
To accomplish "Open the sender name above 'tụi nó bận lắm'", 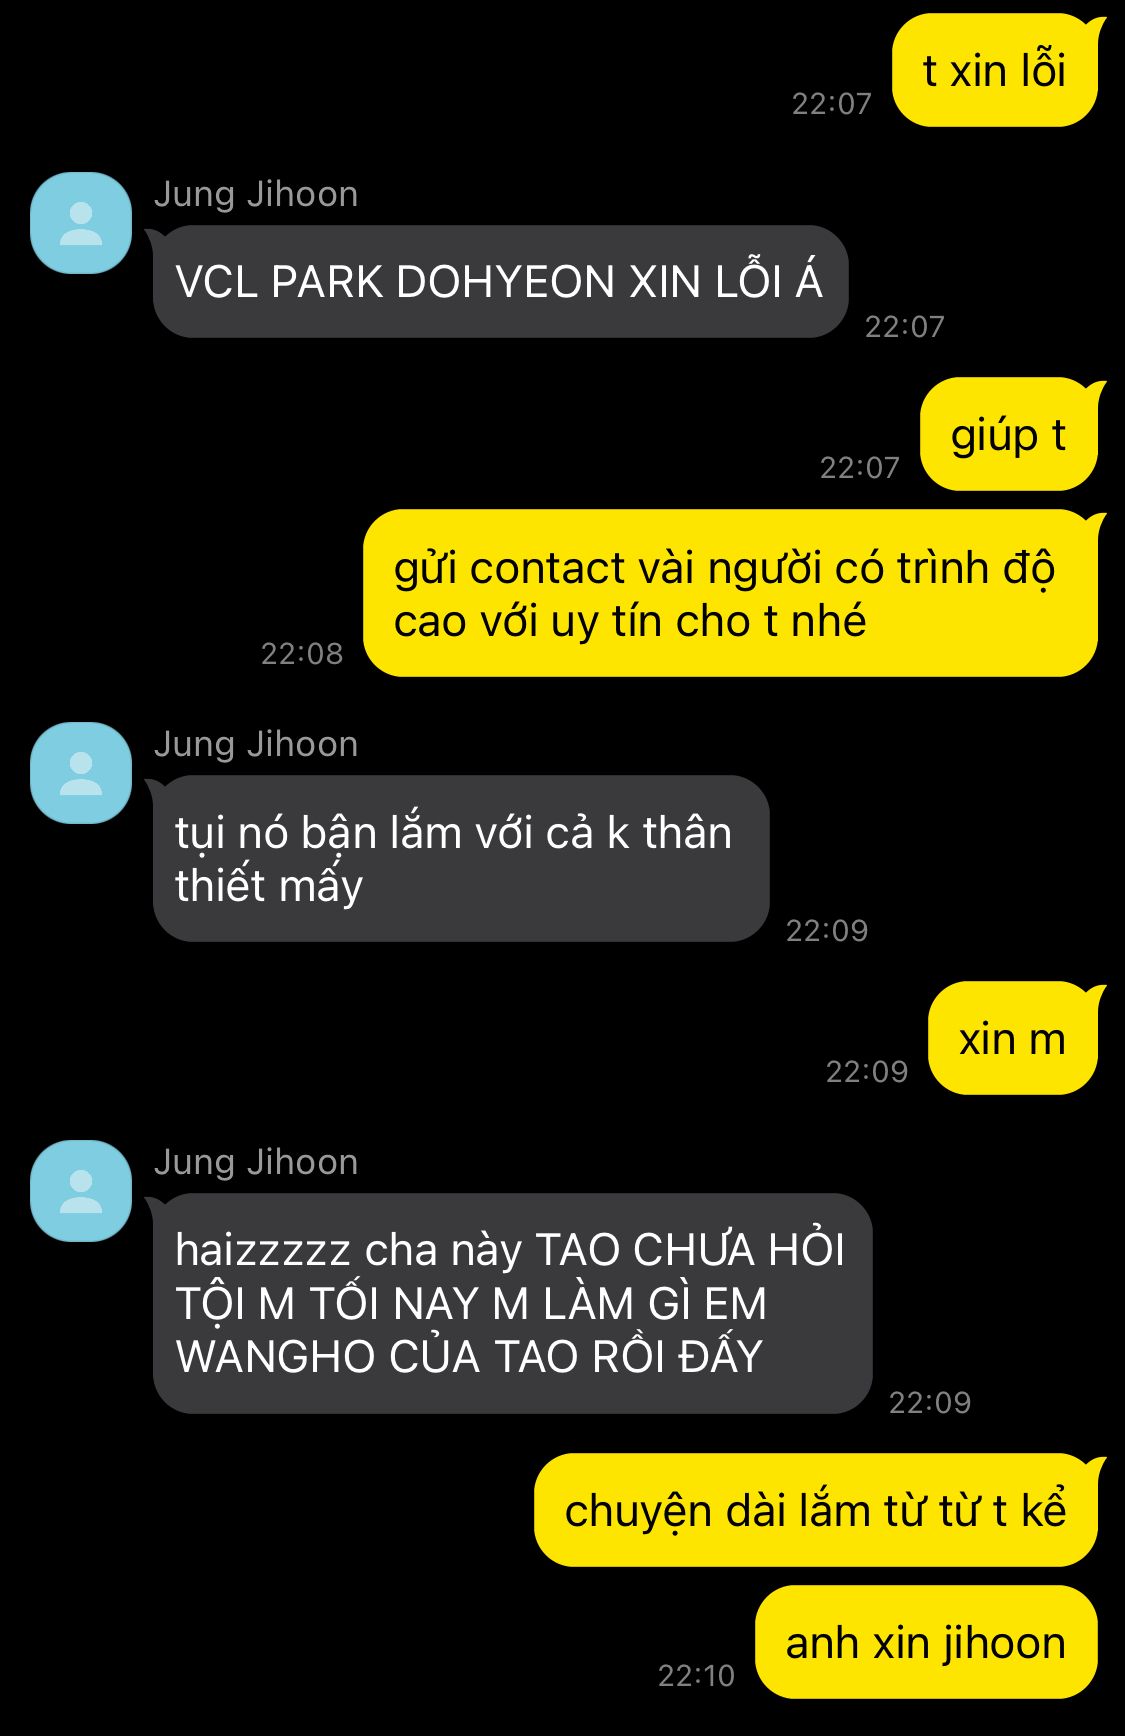I will coord(256,744).
